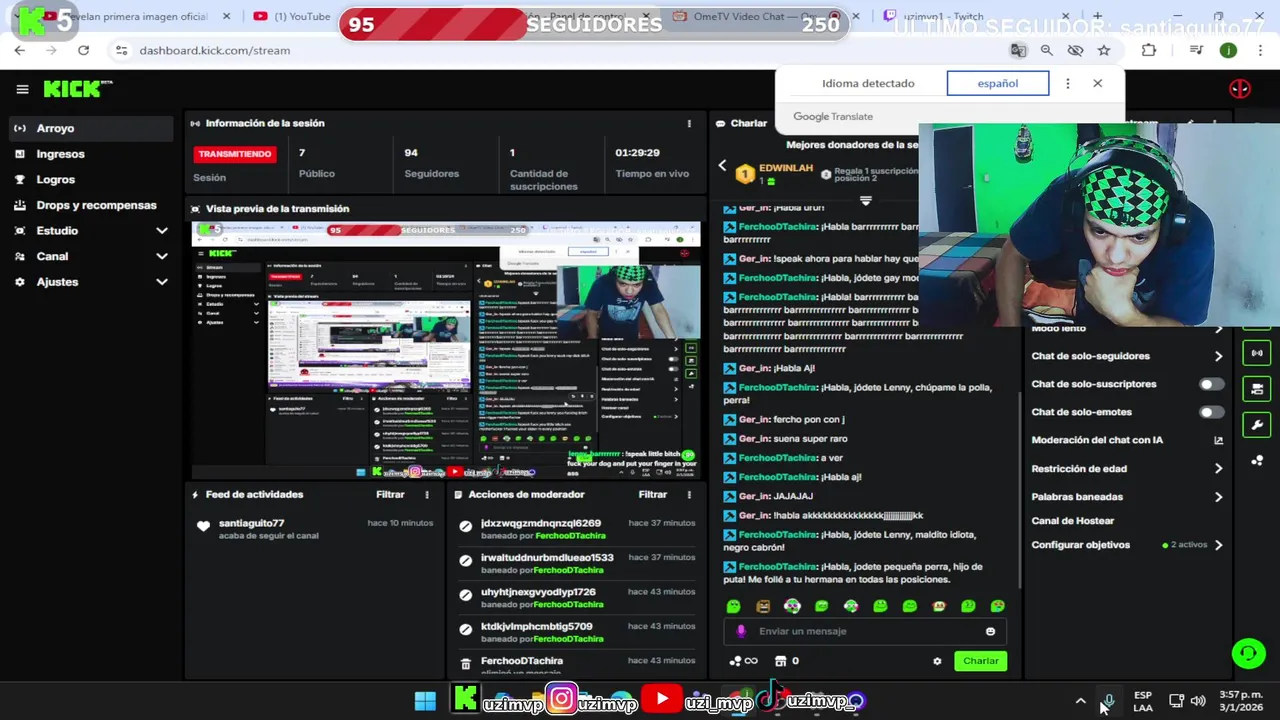Click banned user irwaltuddnurbmdlueao1533

(547, 557)
